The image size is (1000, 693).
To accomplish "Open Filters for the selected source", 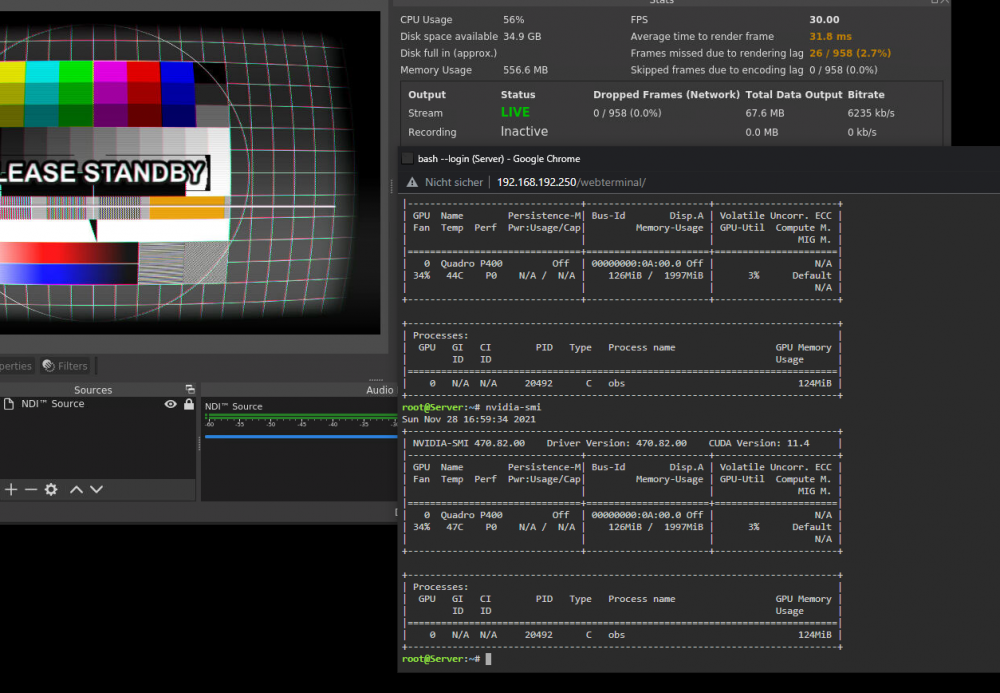I will coord(65,366).
